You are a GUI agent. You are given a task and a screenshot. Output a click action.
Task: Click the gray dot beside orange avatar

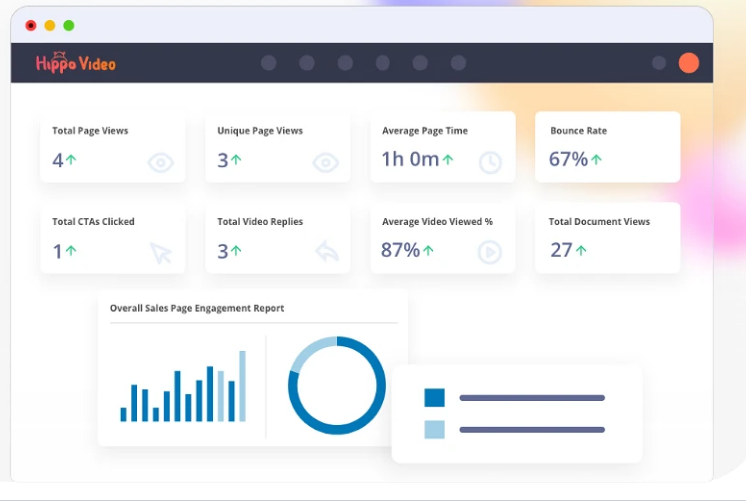[659, 63]
